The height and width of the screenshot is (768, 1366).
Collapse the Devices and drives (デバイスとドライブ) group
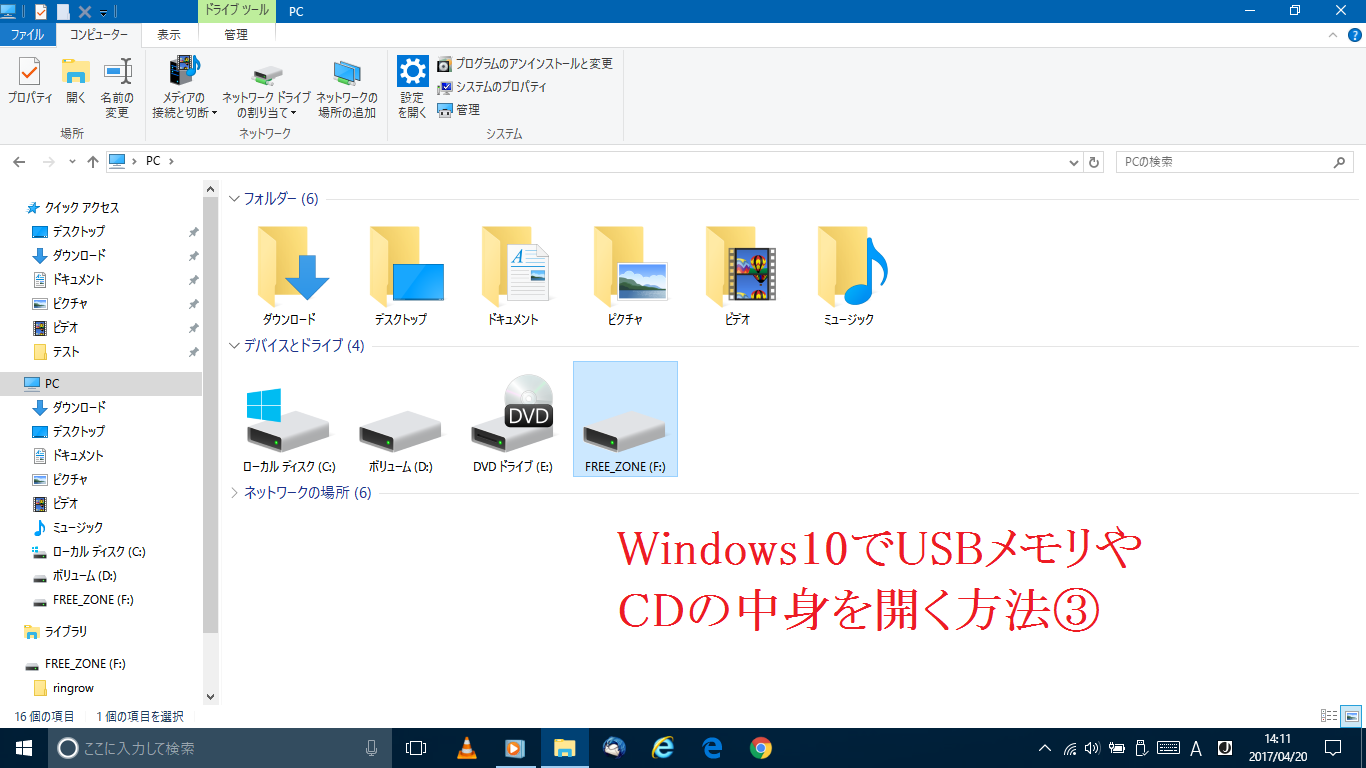235,346
